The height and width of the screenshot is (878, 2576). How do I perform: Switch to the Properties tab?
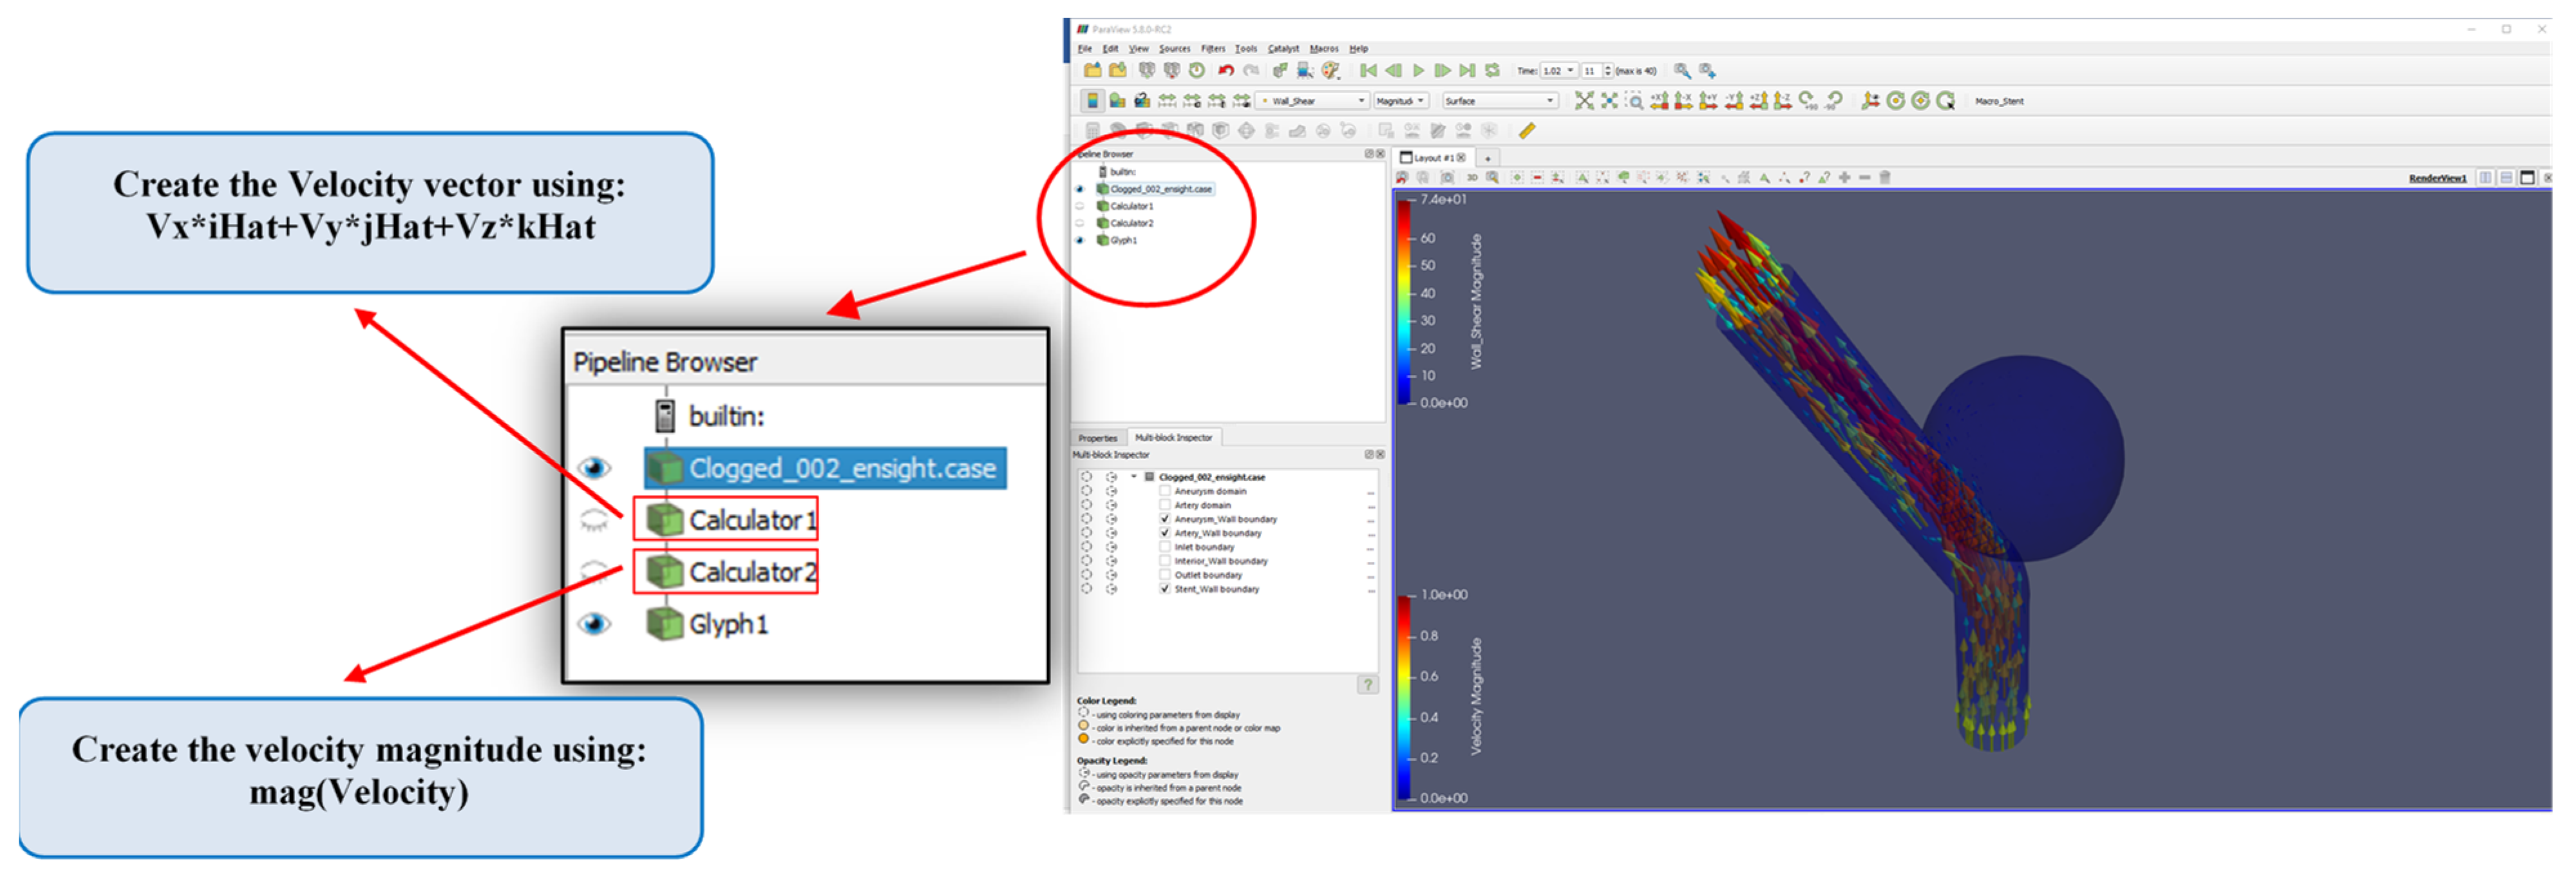click(1097, 439)
